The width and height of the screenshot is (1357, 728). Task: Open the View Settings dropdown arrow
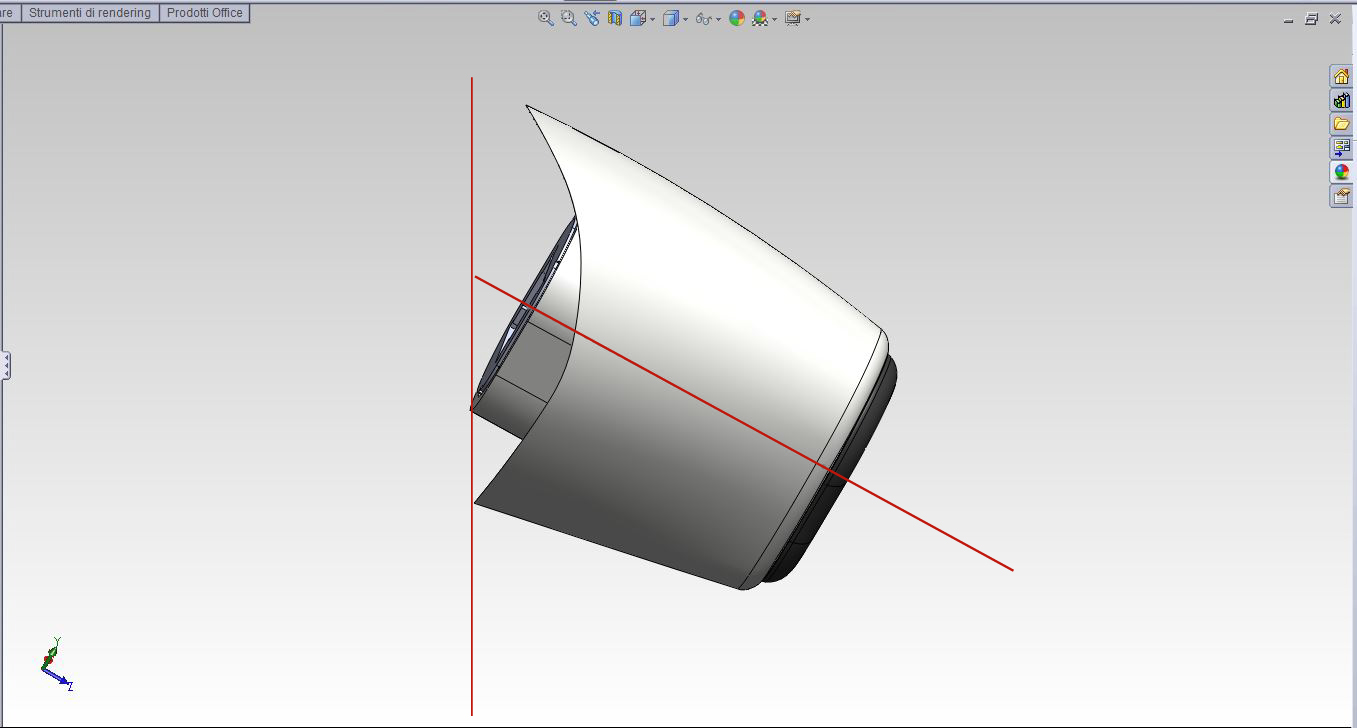(807, 19)
